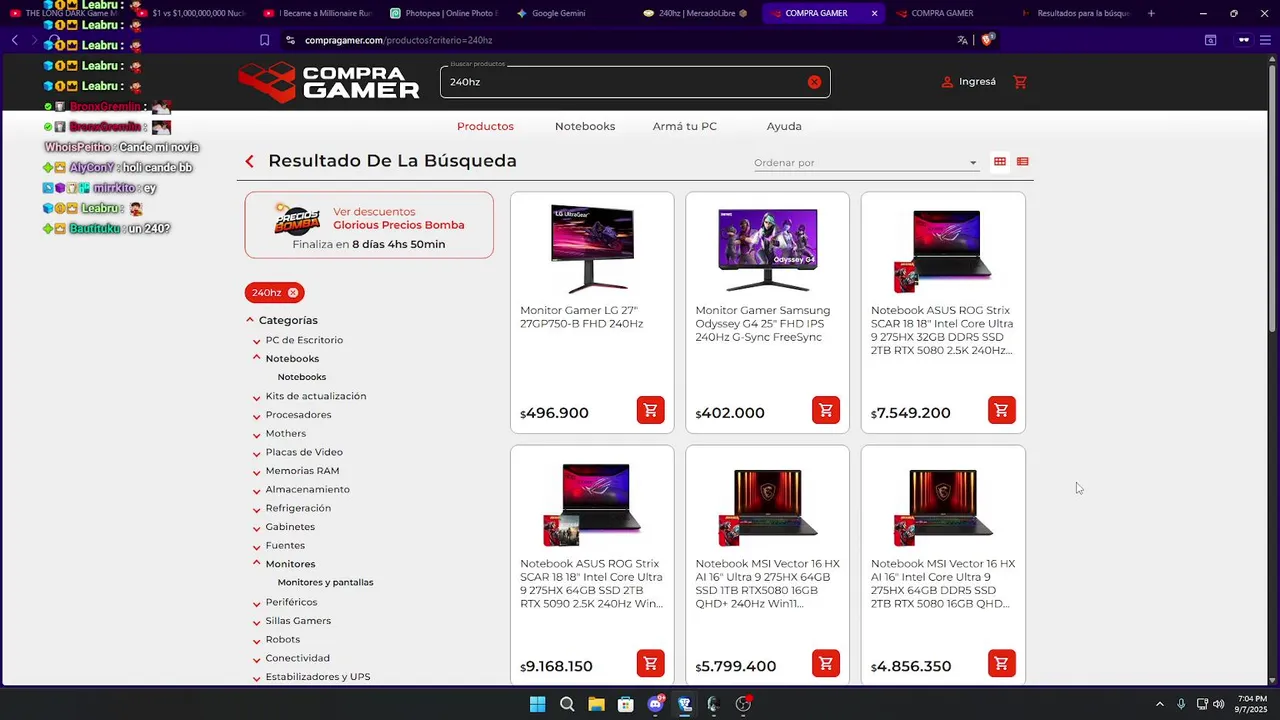
Task: Expand the Procesadores category
Action: 257,416
